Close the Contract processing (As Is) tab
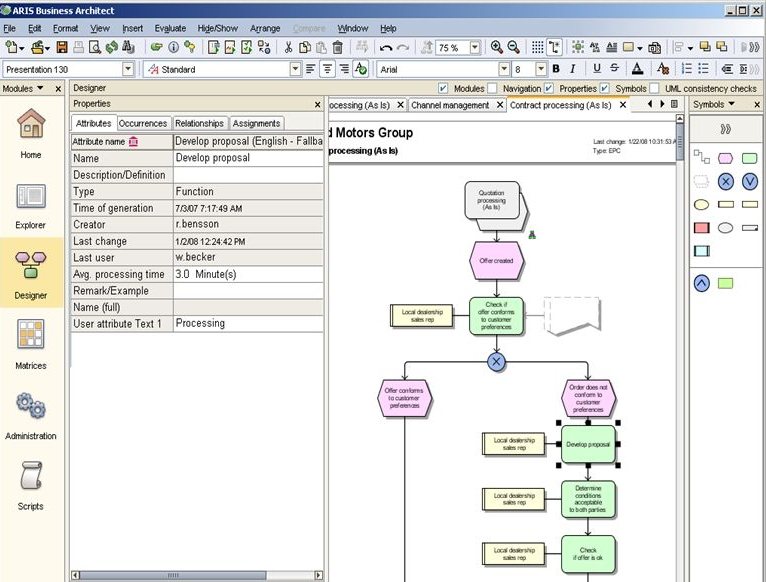766x582 pixels. tap(623, 105)
